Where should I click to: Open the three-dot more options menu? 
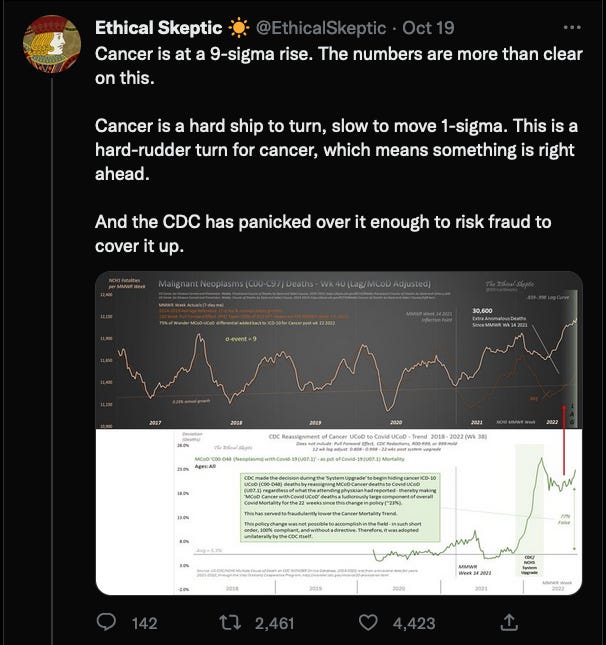coord(575,23)
